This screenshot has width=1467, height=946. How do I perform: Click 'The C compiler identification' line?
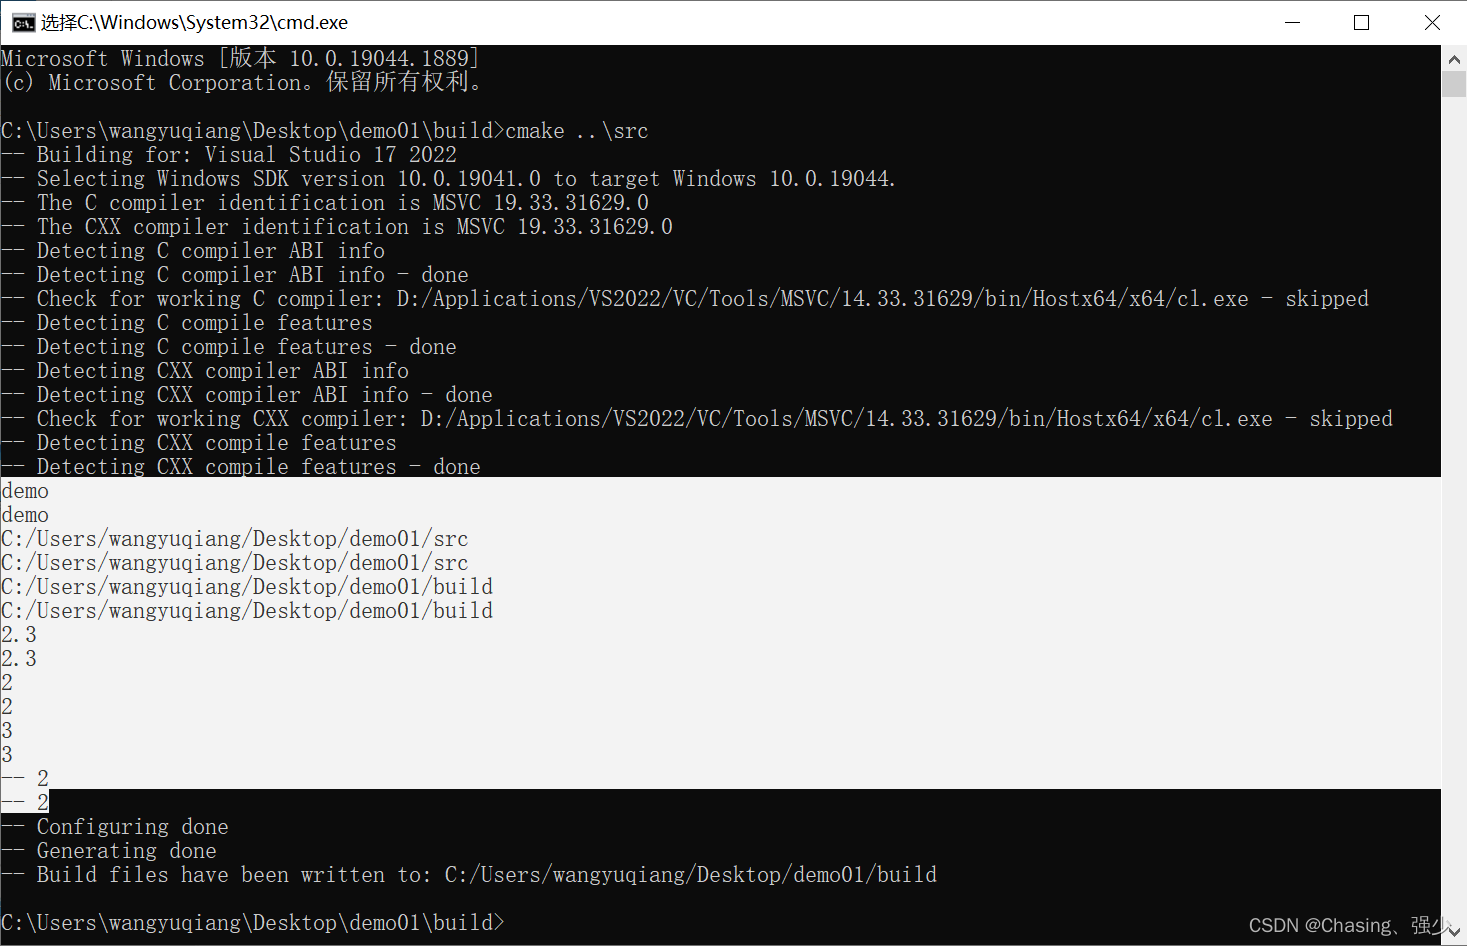pos(325,203)
